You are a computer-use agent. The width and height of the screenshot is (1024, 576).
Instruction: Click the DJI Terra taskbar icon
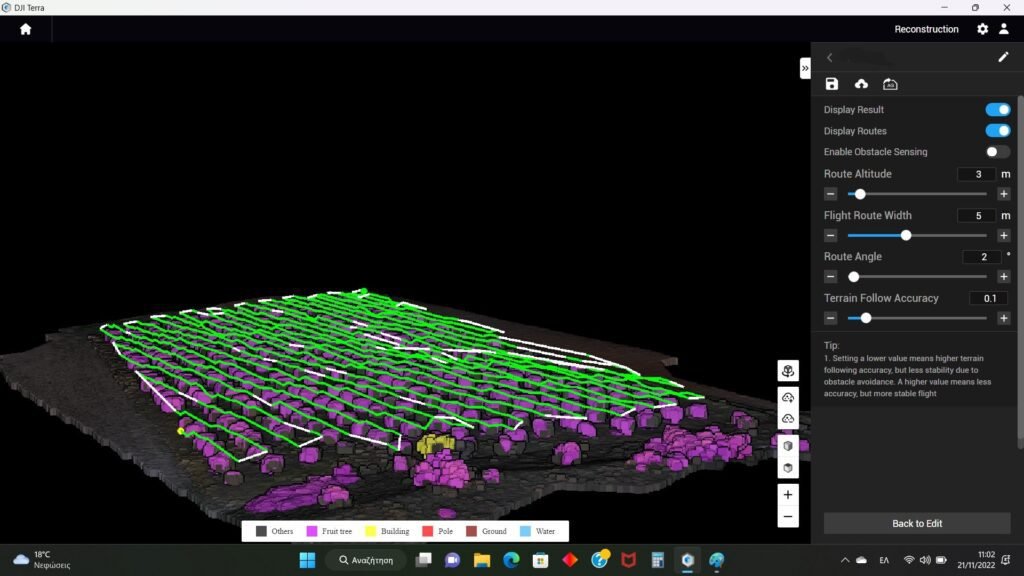pos(687,560)
